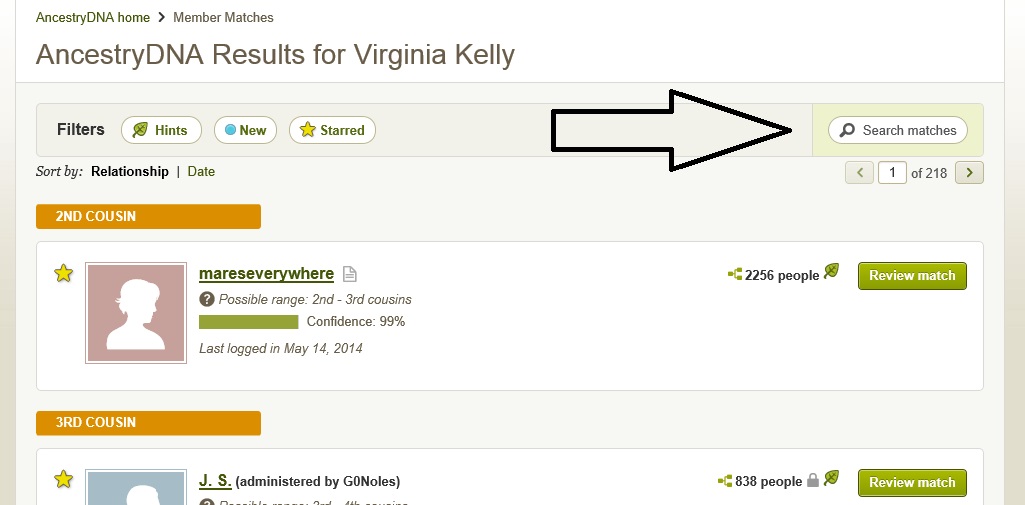Toggle the star next to J. S.
The image size is (1025, 505).
click(x=63, y=480)
